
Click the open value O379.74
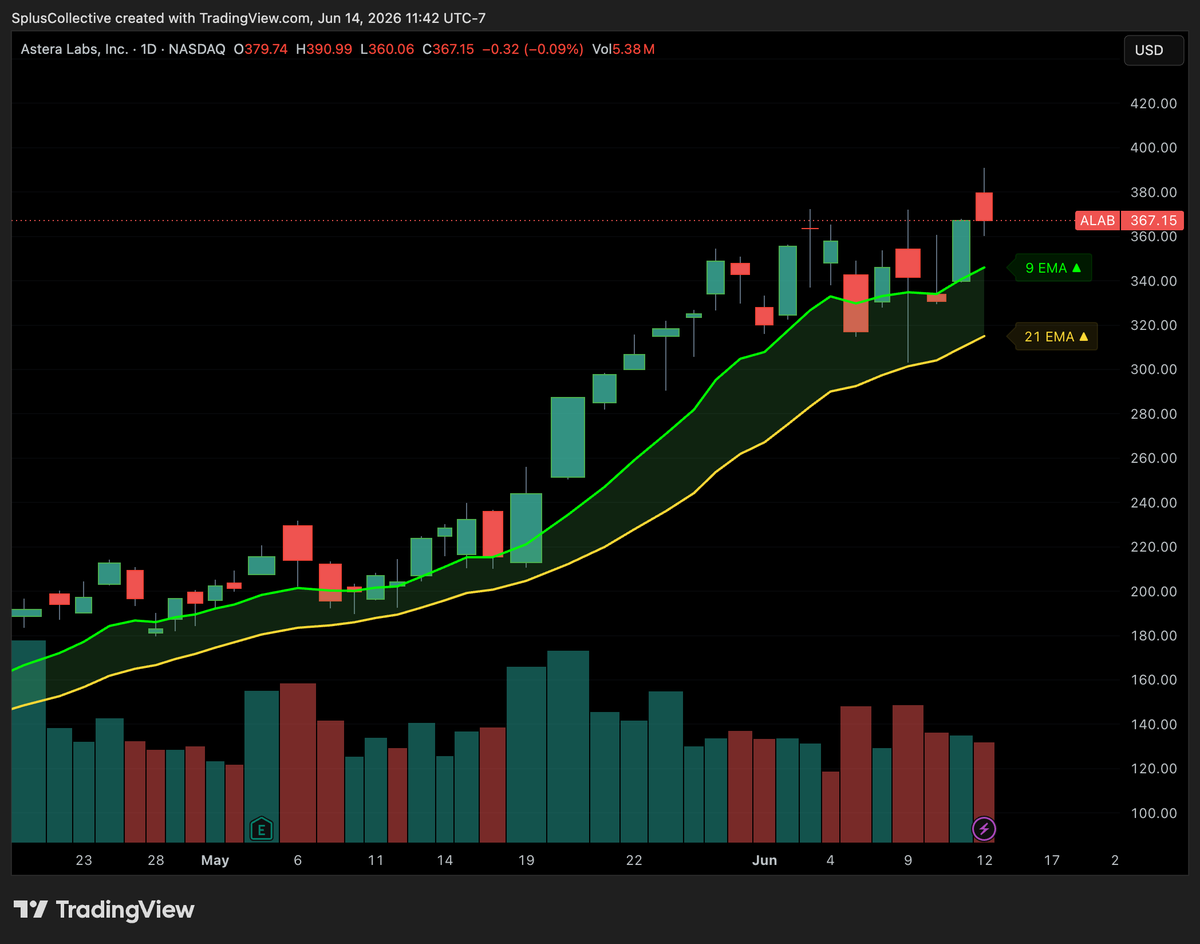[x=261, y=49]
